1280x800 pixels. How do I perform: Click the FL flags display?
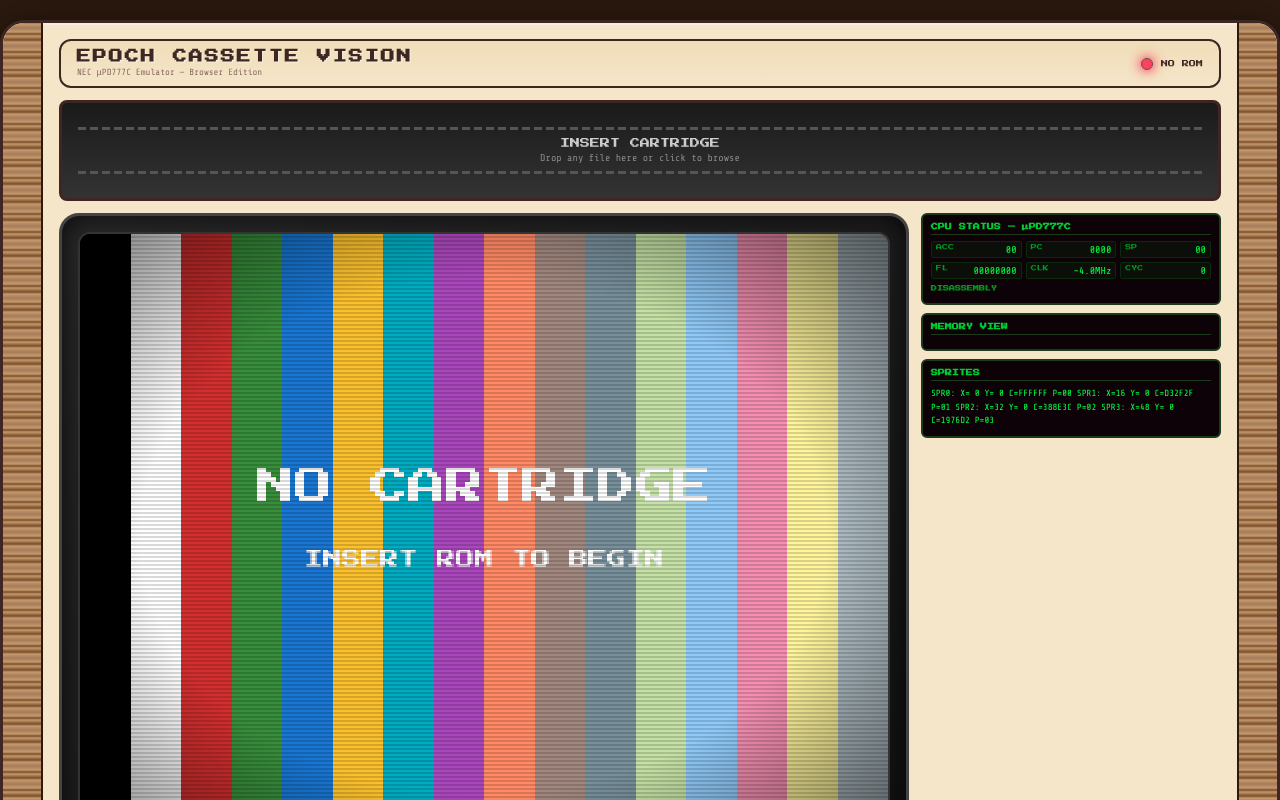pos(976,269)
